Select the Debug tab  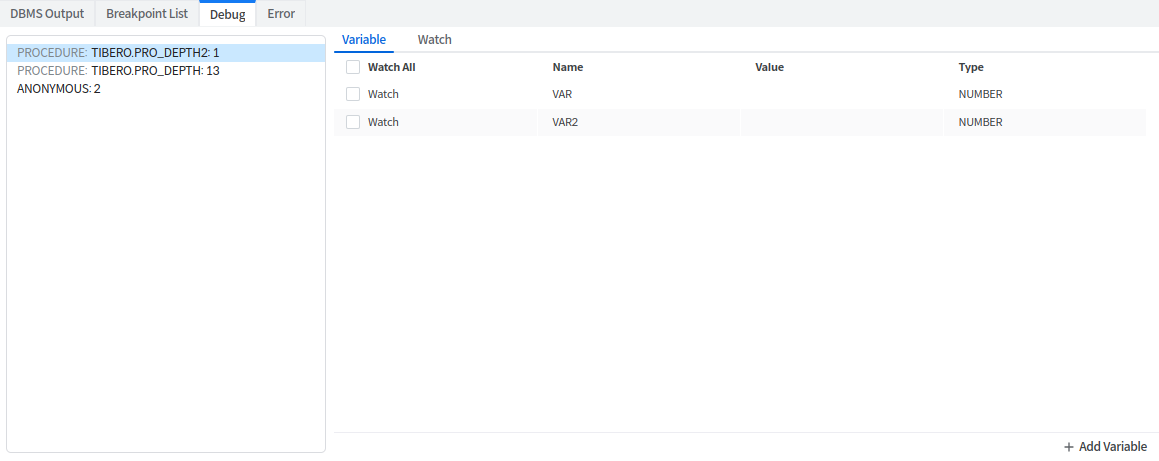(x=227, y=14)
